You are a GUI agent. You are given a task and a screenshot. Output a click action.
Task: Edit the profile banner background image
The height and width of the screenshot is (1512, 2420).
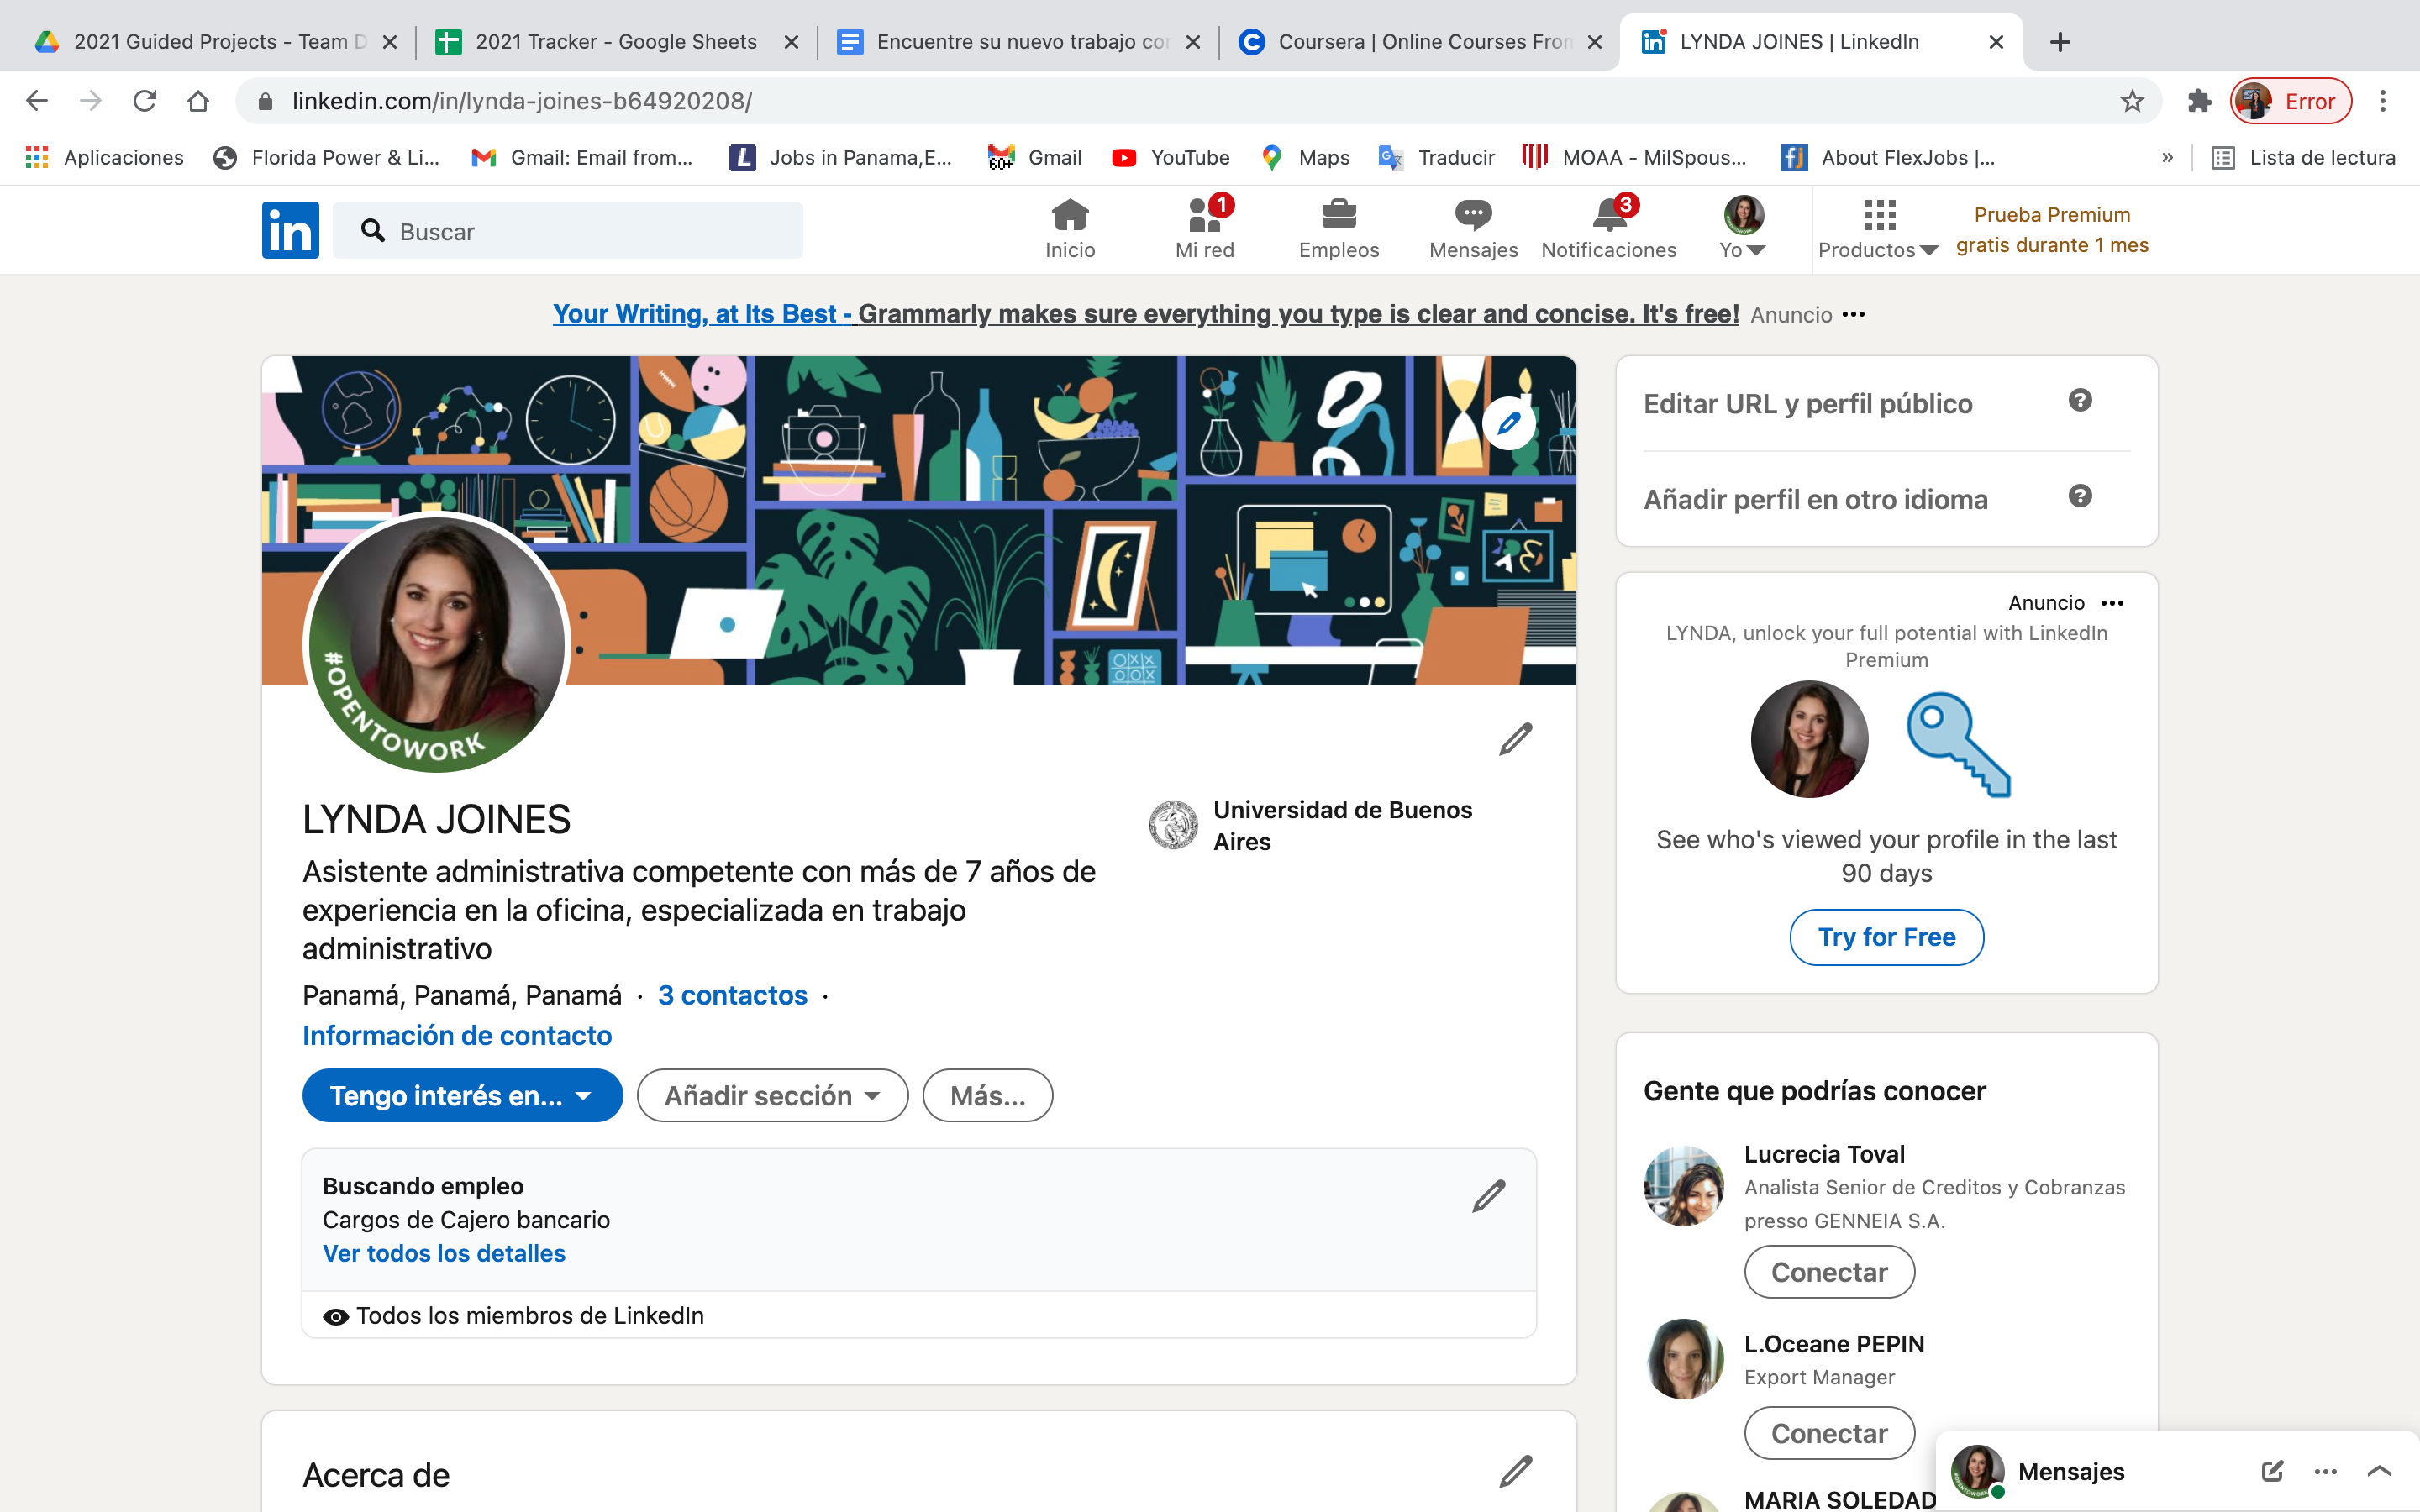pos(1508,423)
